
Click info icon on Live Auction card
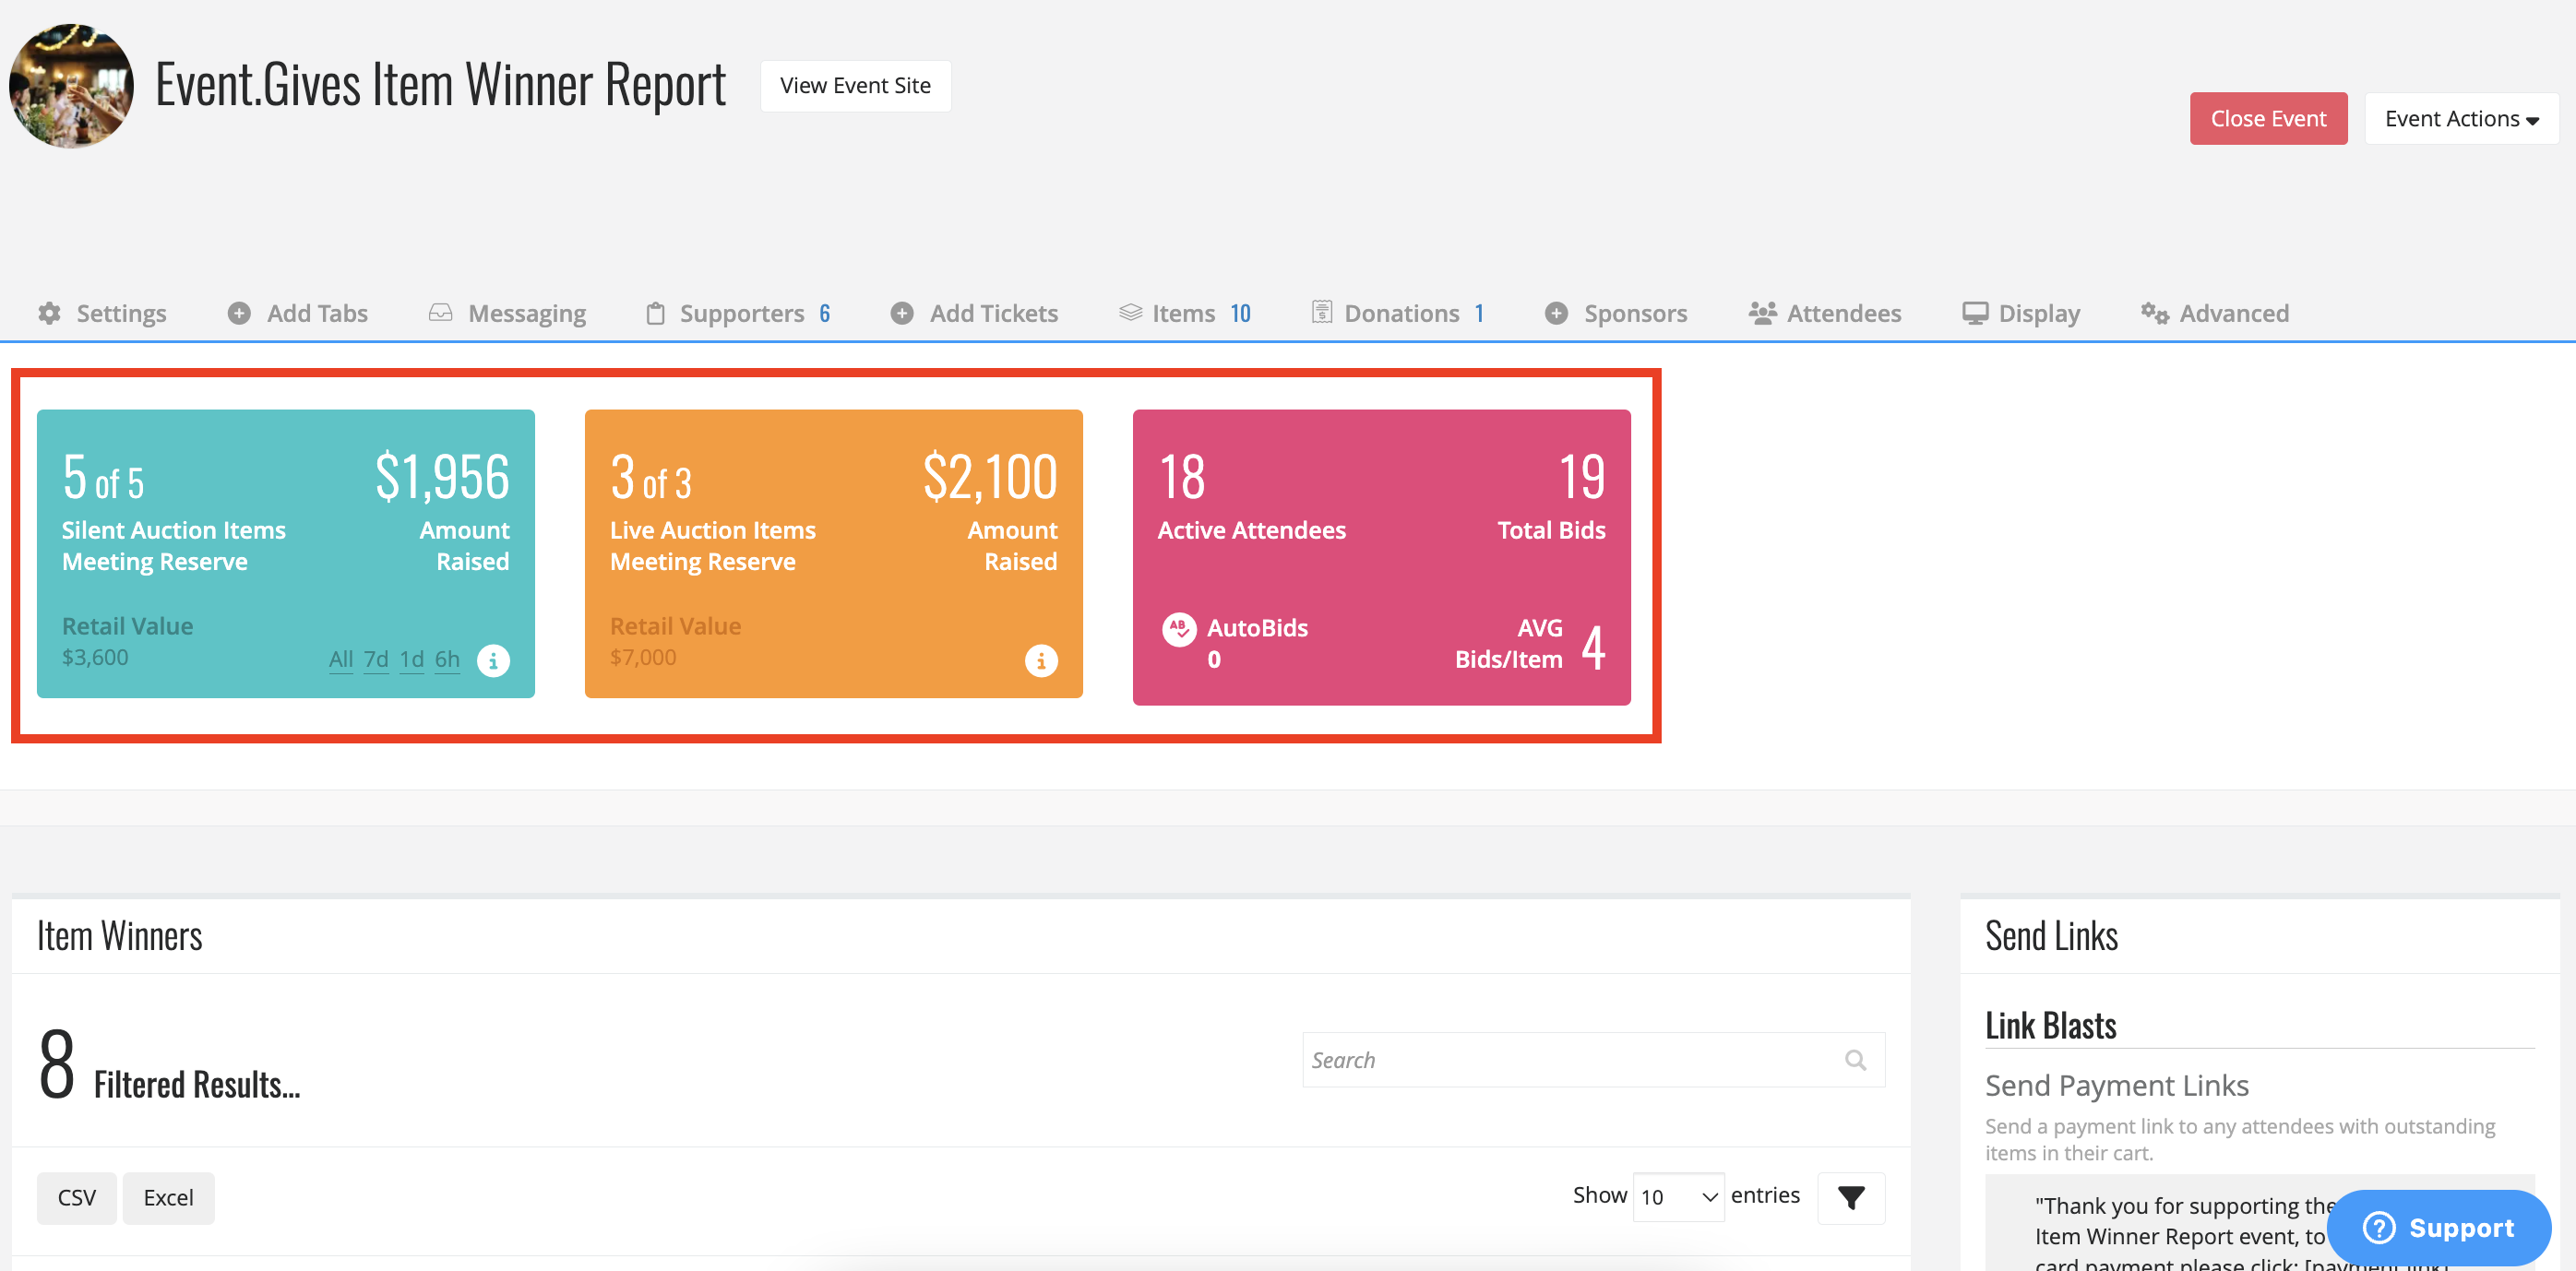coord(1041,660)
